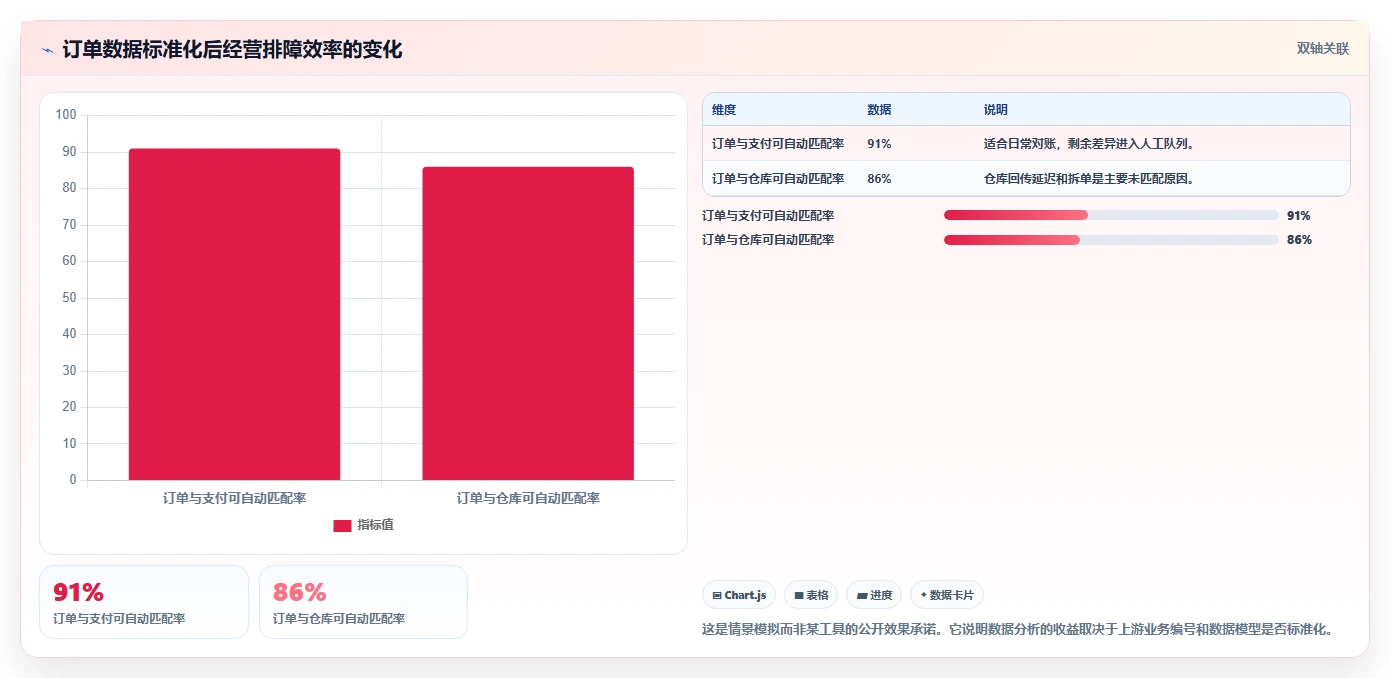This screenshot has width=1390, height=678.
Task: Toggle the 指标值 legend swatch
Action: [x=342, y=525]
